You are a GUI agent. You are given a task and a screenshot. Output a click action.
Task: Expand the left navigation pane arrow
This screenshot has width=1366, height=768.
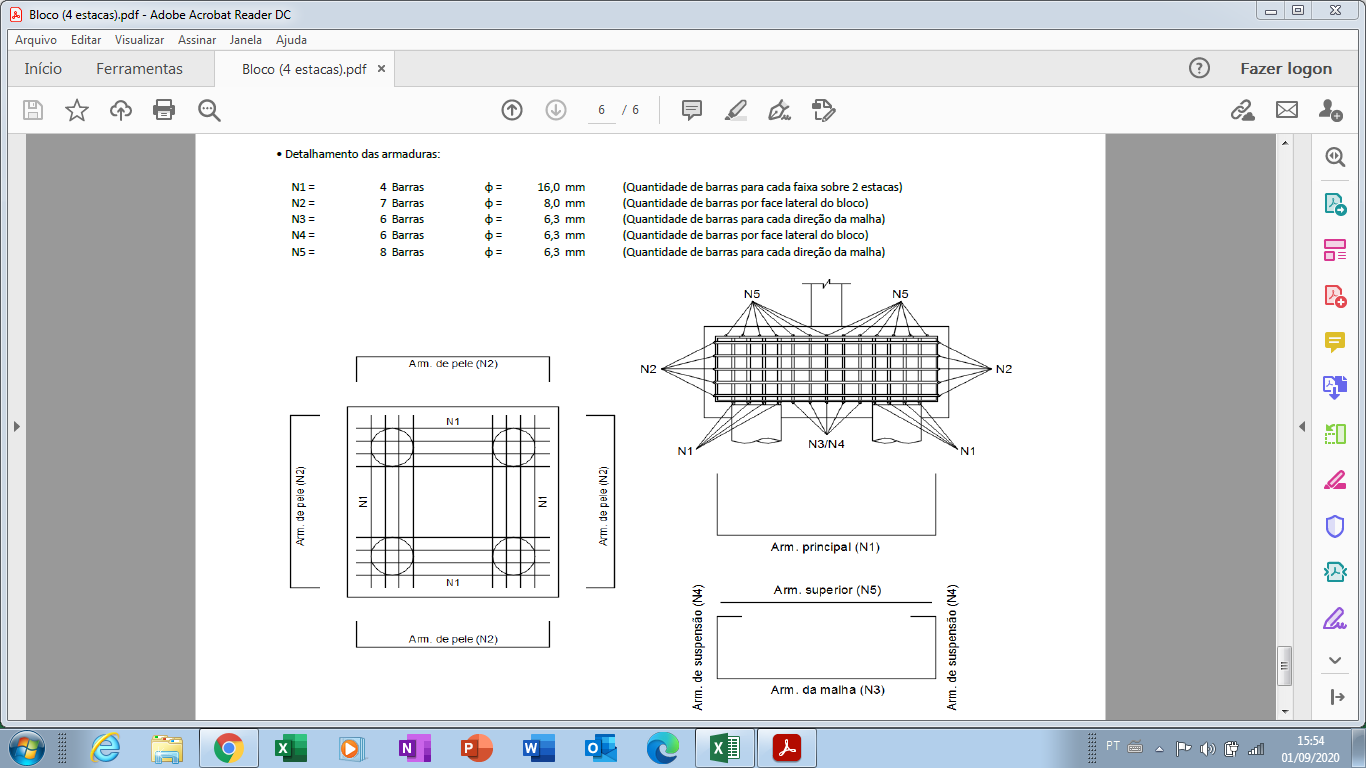[x=16, y=427]
